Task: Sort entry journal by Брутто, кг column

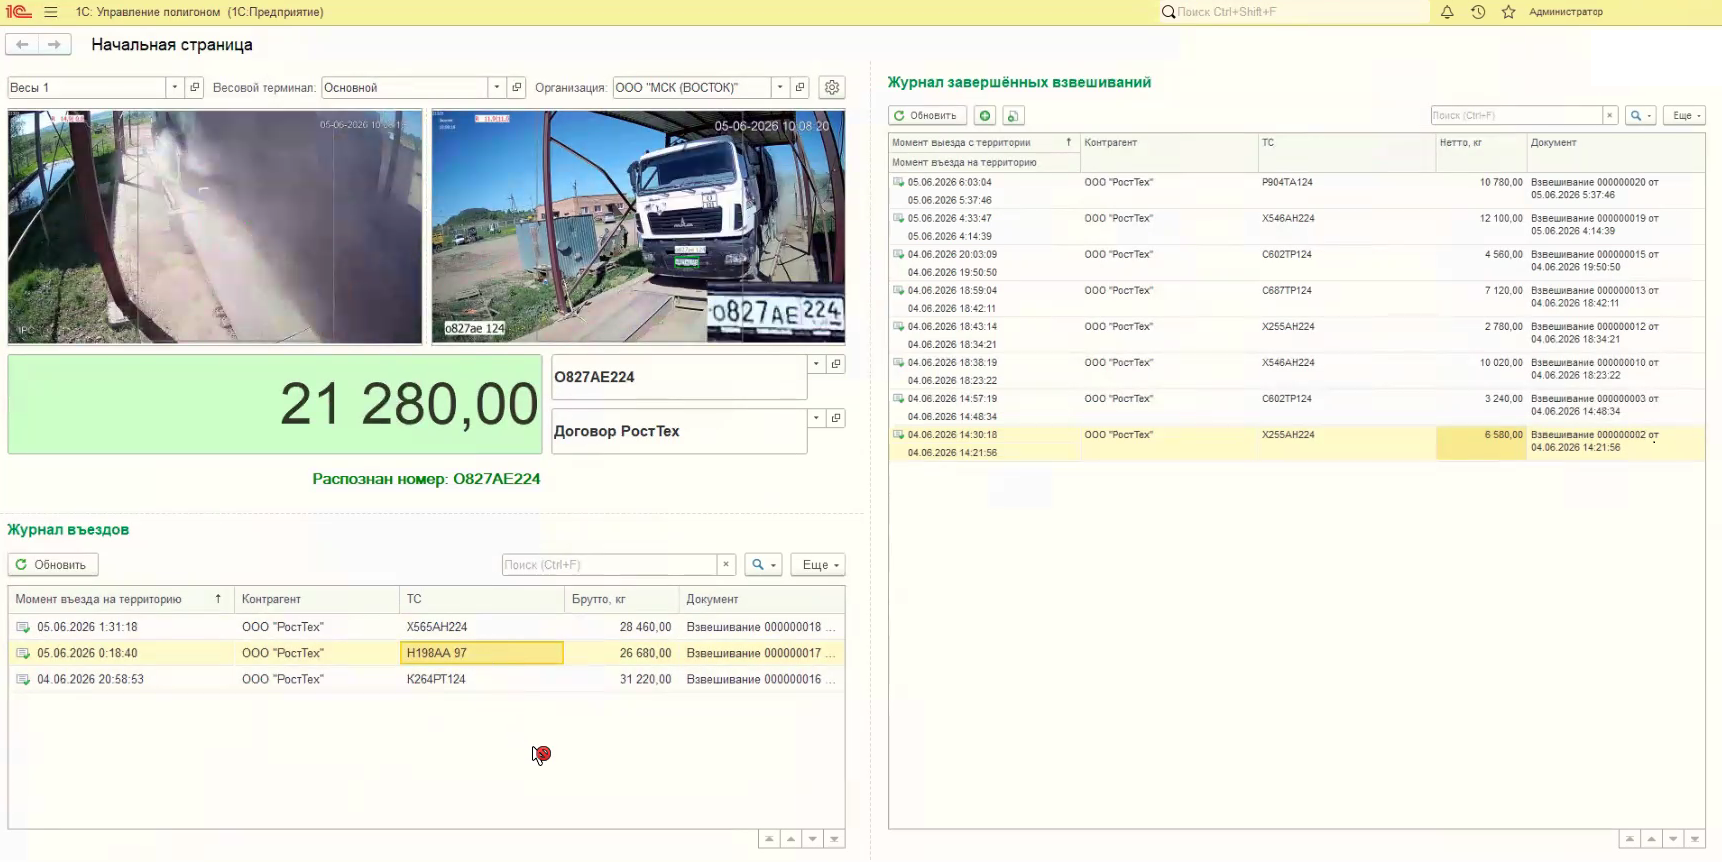Action: pos(622,599)
